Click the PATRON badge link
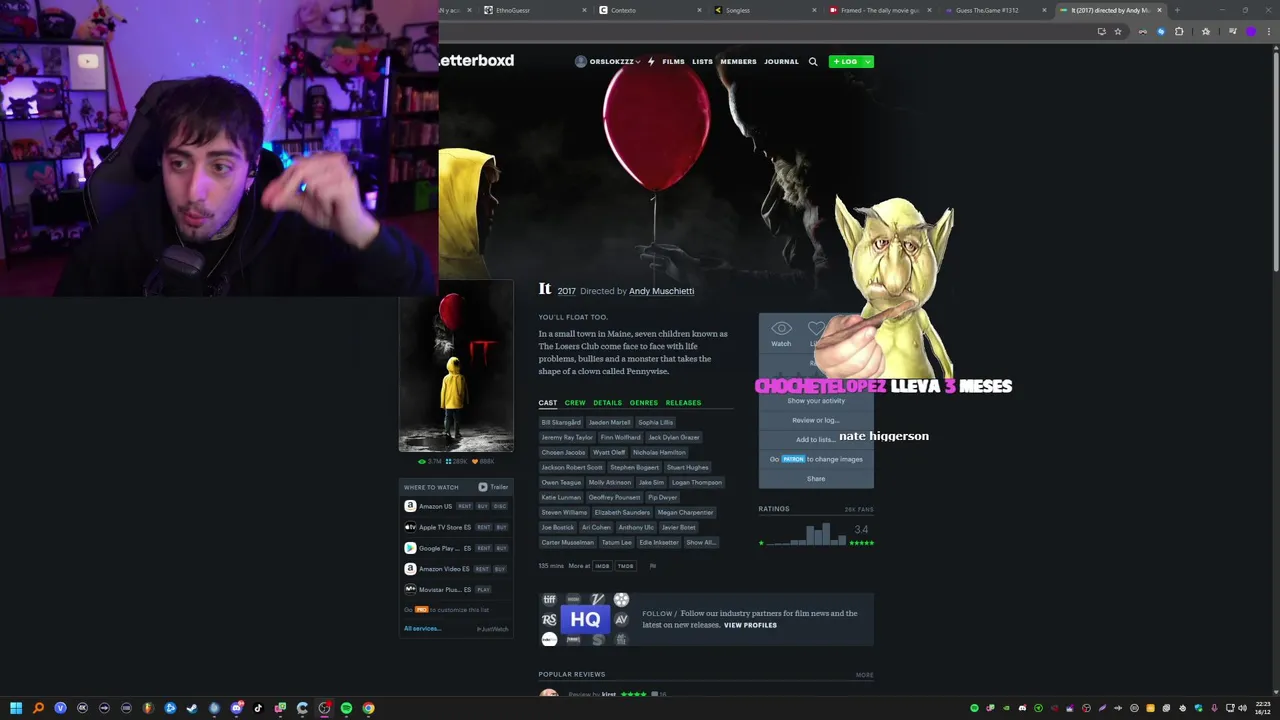This screenshot has height=720, width=1280. (793, 459)
